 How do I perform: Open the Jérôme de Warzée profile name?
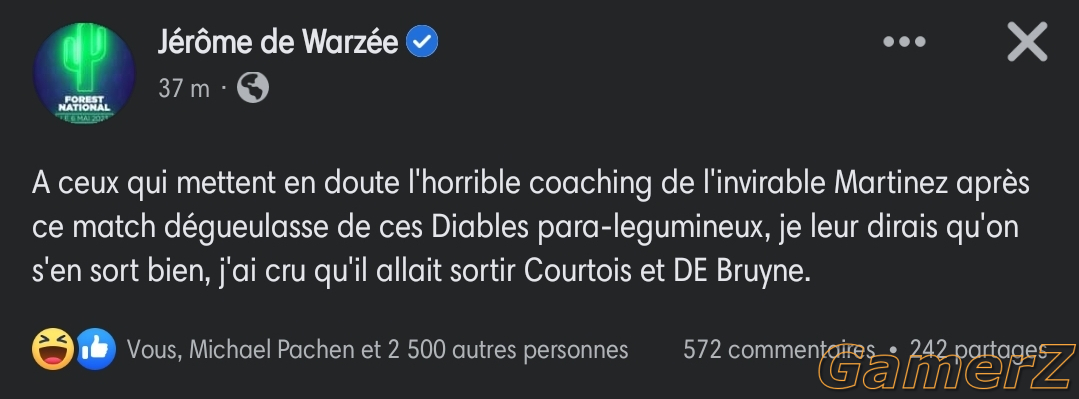tap(278, 43)
